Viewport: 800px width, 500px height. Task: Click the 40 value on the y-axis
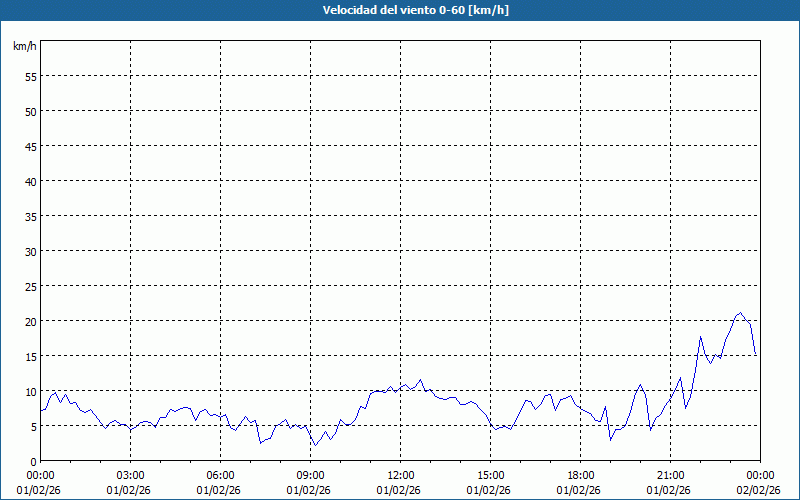pyautogui.click(x=31, y=182)
